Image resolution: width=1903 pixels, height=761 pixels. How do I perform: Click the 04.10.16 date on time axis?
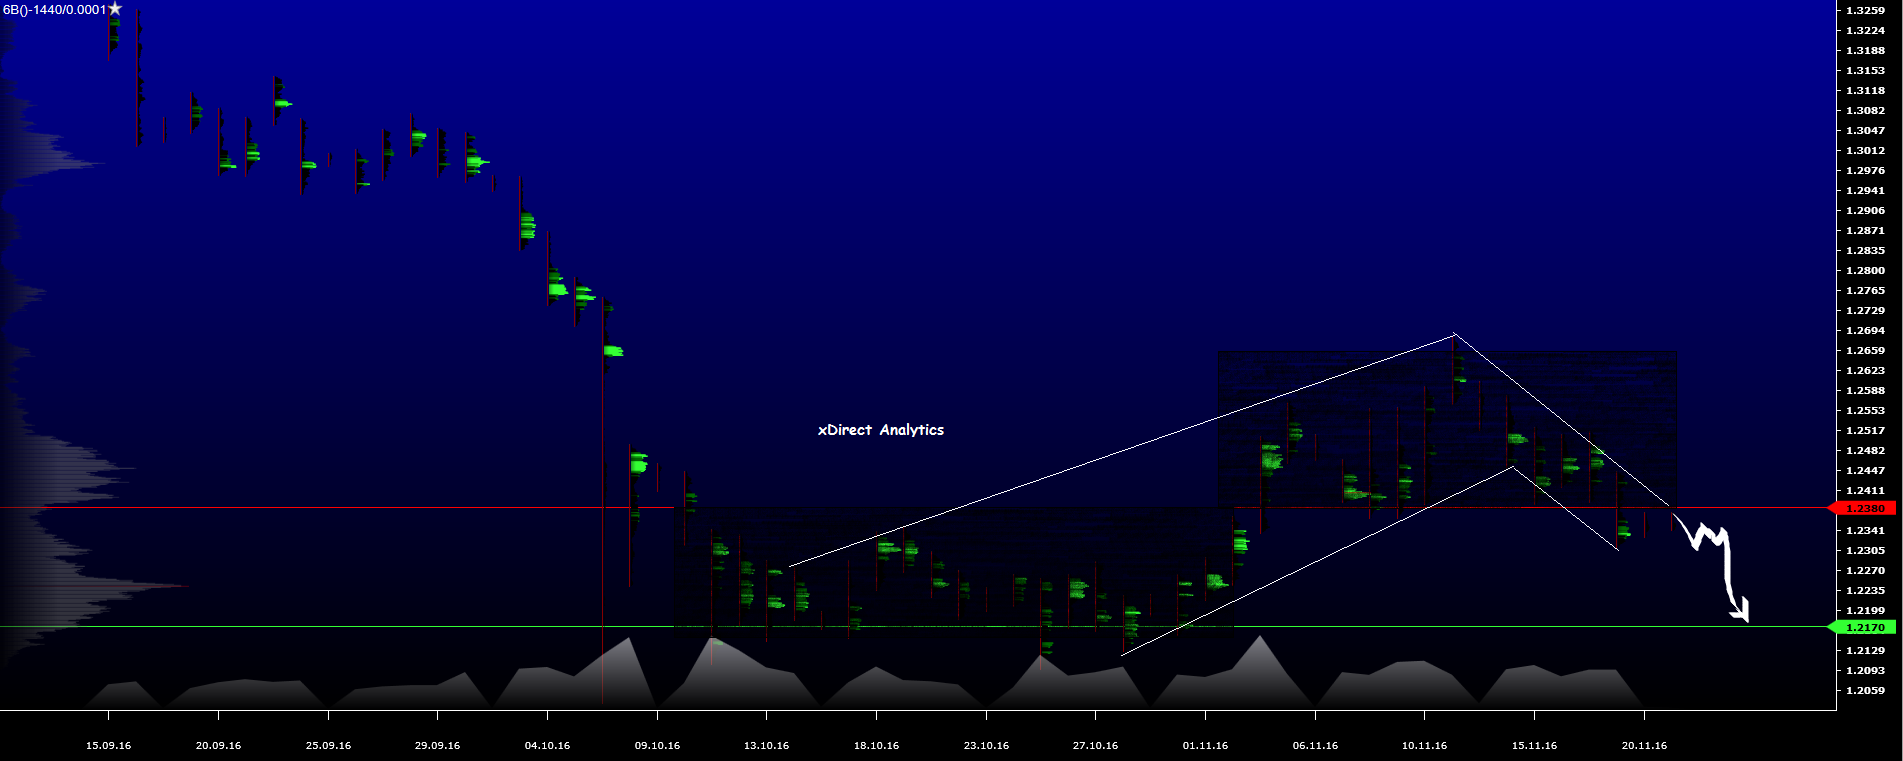[547, 745]
